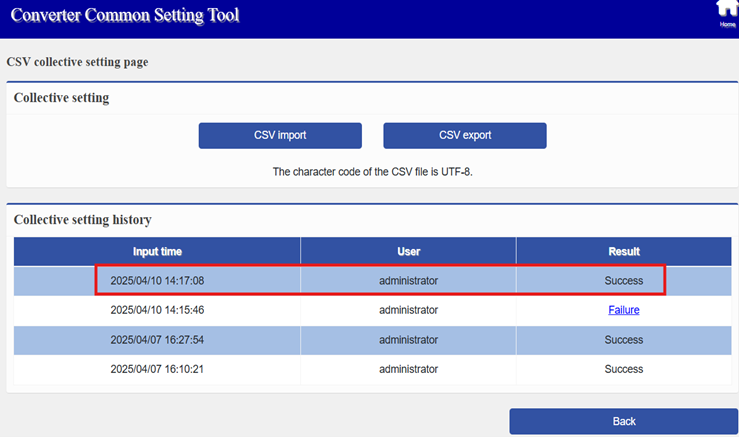The height and width of the screenshot is (437, 739).
Task: Click the User column header
Action: pos(408,251)
